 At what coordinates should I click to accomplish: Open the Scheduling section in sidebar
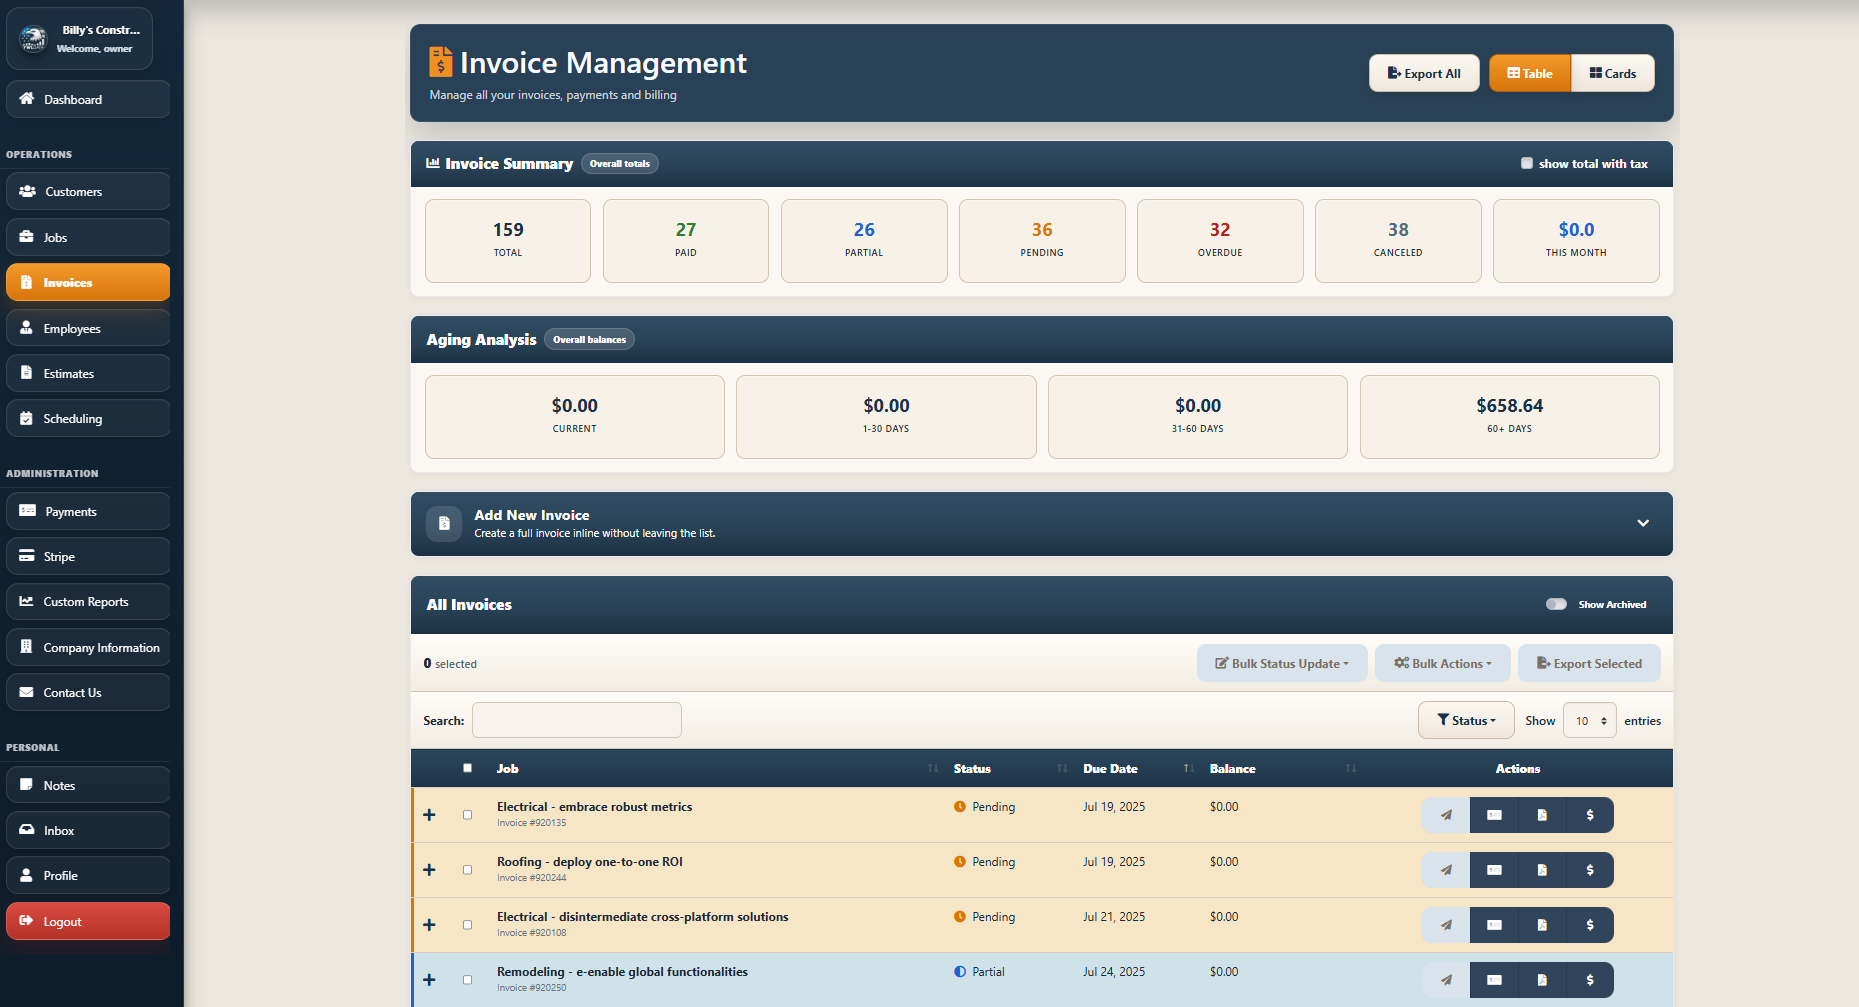87,418
